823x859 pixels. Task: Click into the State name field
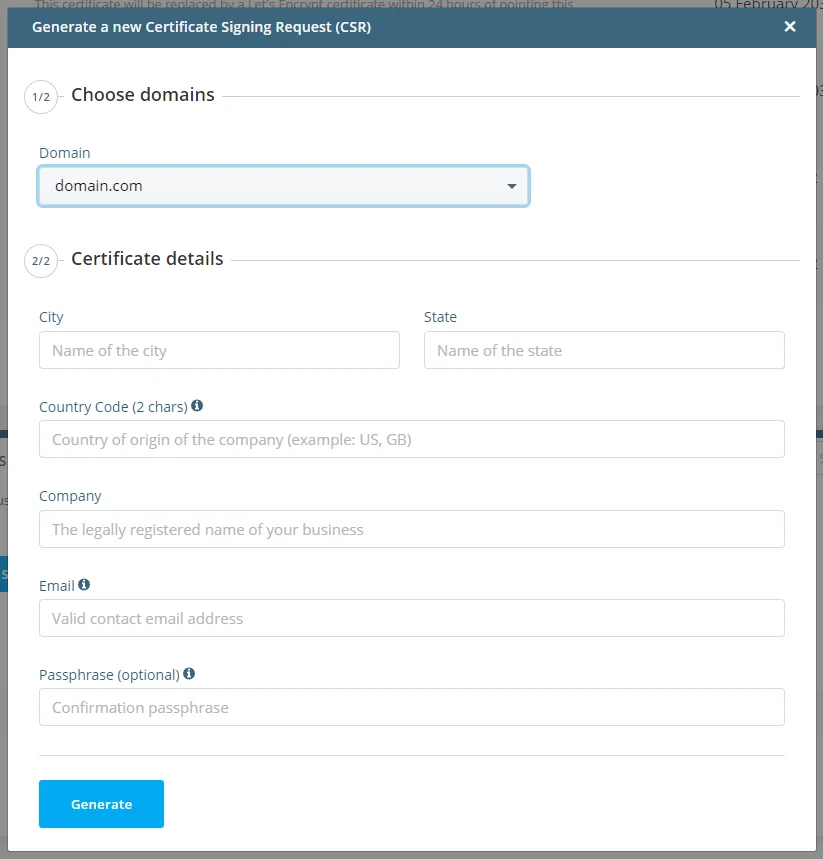[604, 351]
